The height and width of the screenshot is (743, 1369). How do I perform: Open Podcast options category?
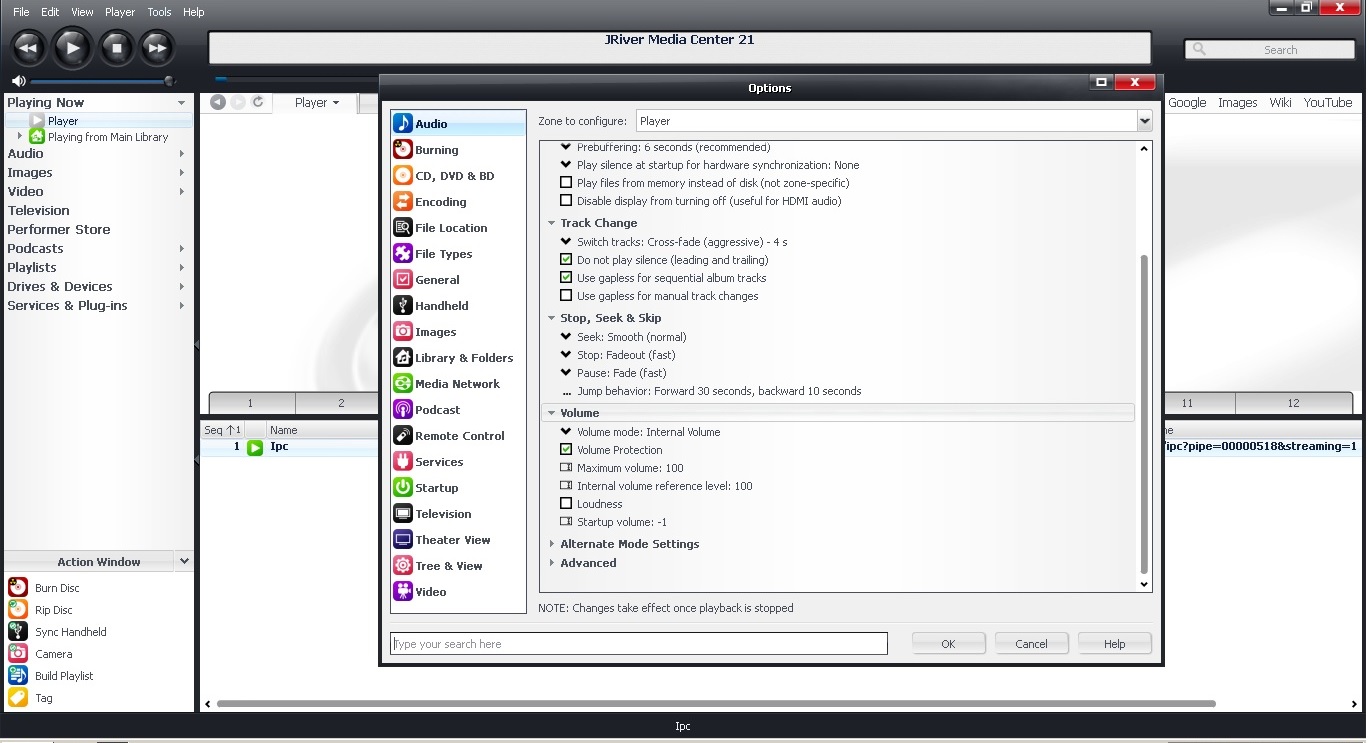tap(458, 410)
